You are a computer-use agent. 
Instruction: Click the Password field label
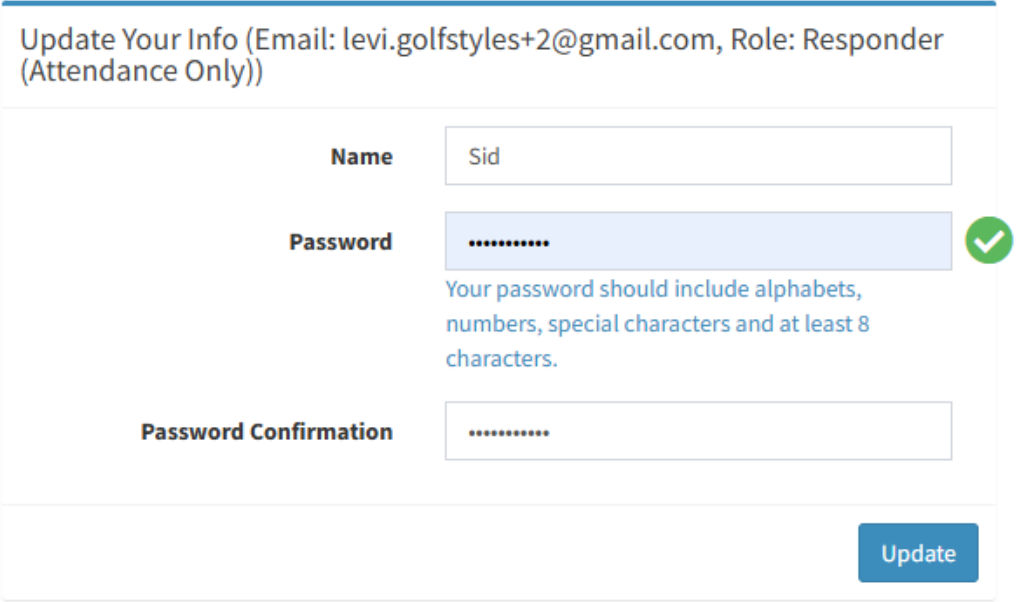pyautogui.click(x=340, y=242)
